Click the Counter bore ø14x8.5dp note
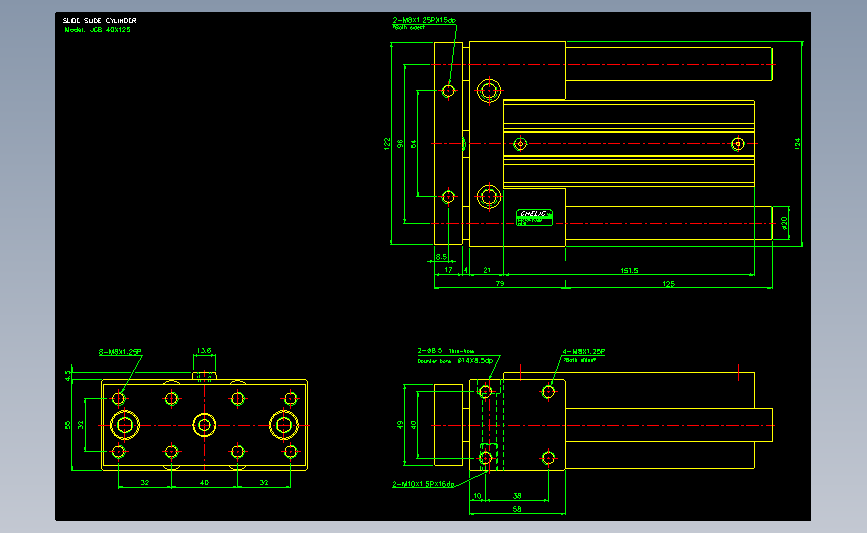Image resolution: width=867 pixels, height=533 pixels. 455,360
